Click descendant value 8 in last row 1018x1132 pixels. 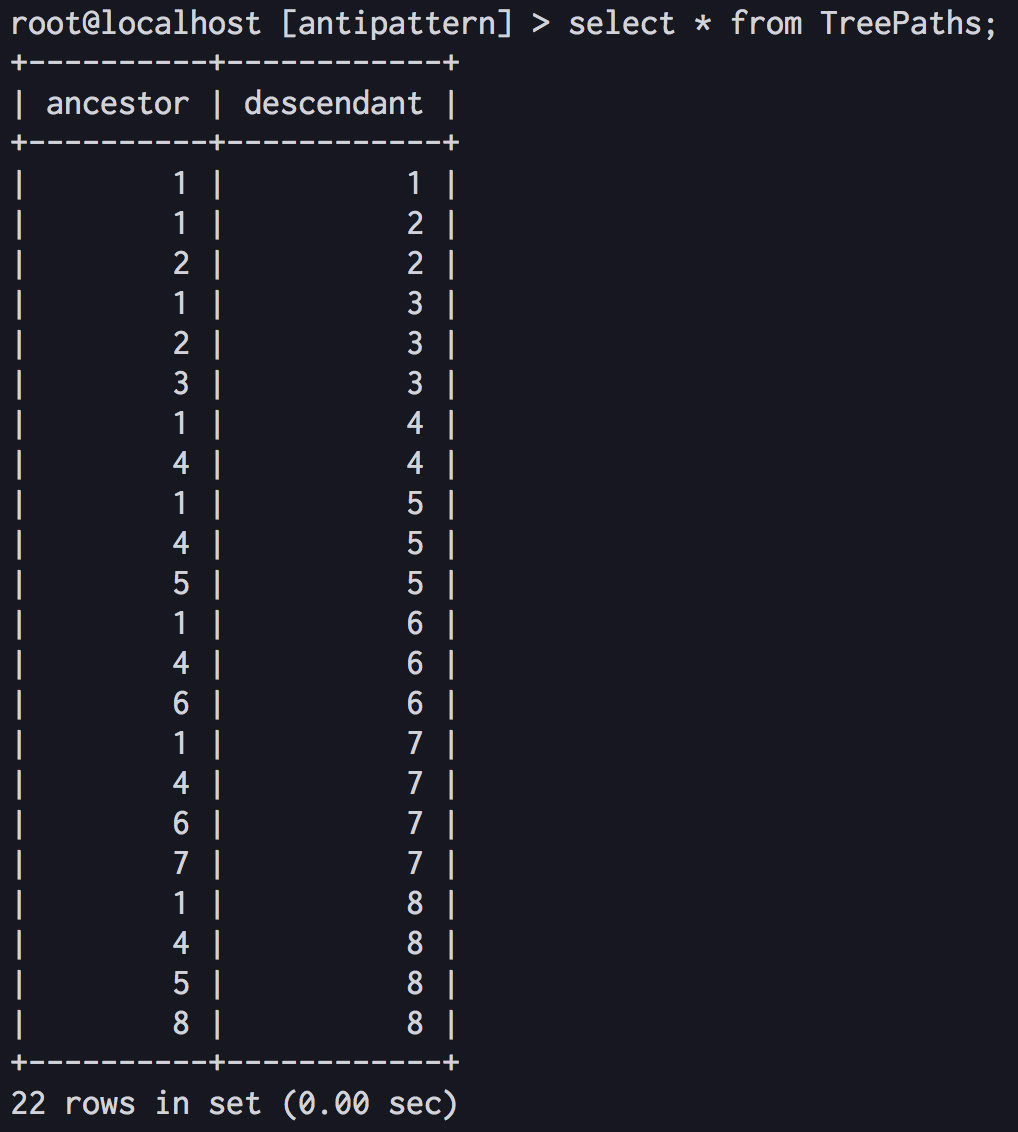(x=414, y=1023)
